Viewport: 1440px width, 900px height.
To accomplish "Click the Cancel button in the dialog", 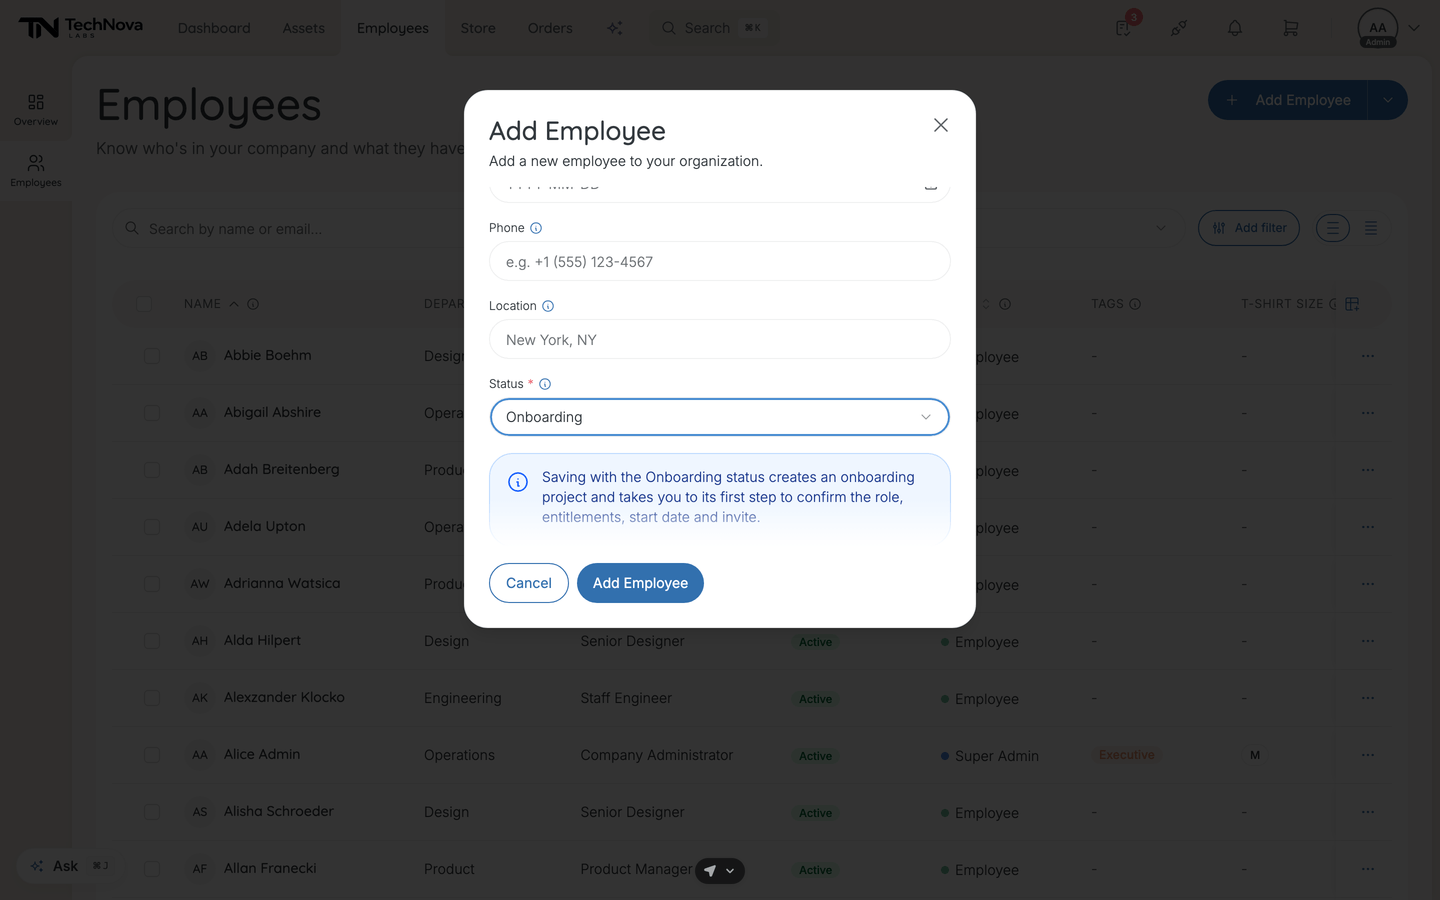I will (529, 583).
